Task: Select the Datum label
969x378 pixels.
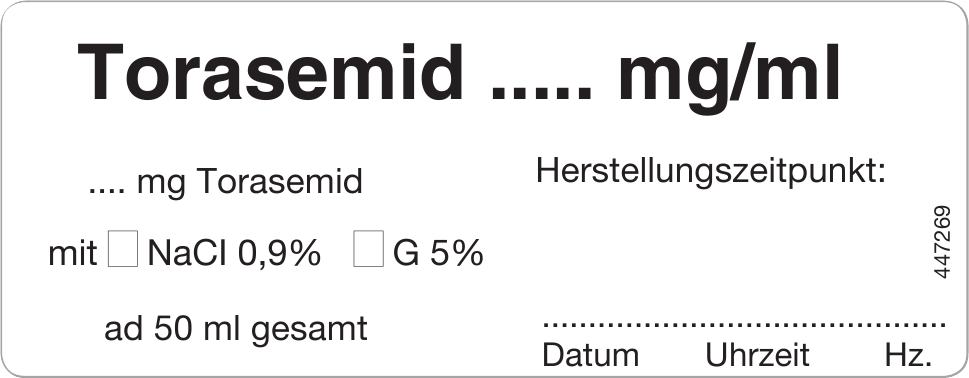Action: pyautogui.click(x=590, y=356)
